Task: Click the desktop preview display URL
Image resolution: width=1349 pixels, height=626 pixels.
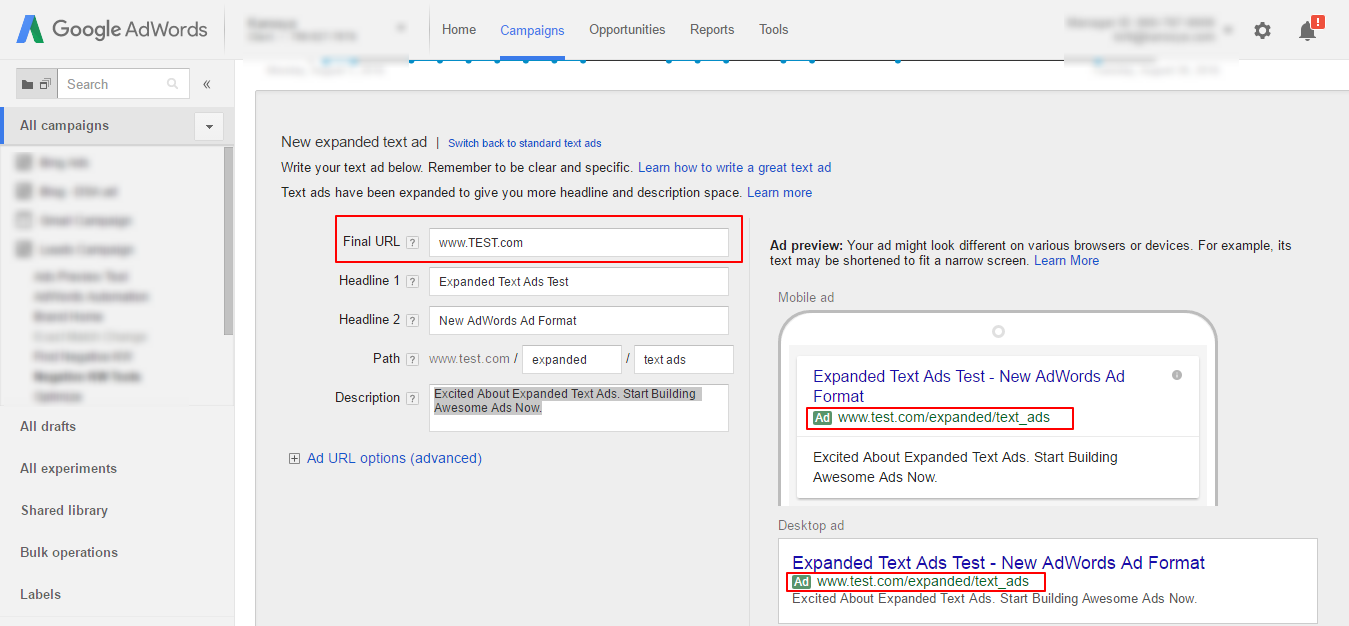Action: click(923, 581)
